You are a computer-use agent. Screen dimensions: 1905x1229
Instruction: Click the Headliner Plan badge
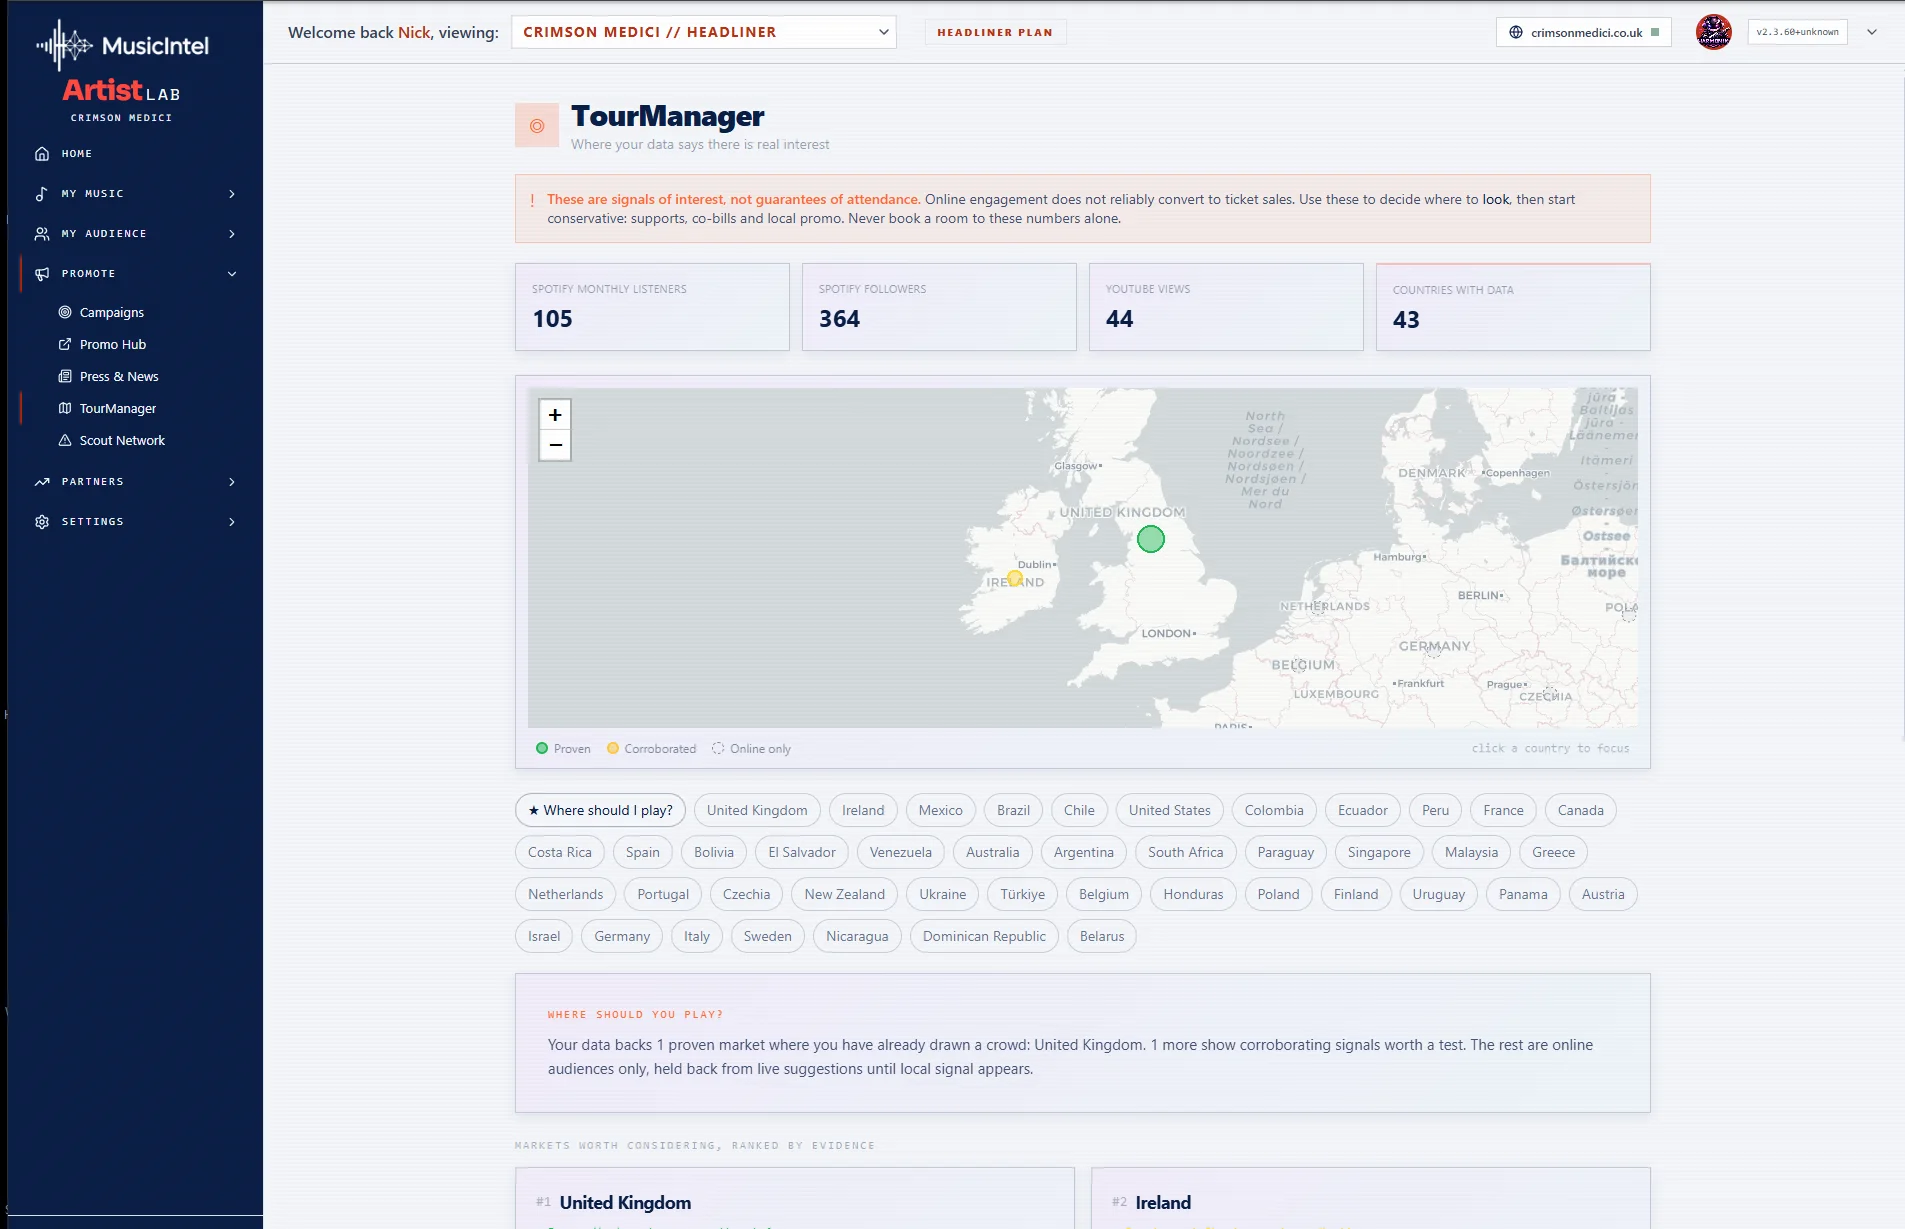coord(995,32)
